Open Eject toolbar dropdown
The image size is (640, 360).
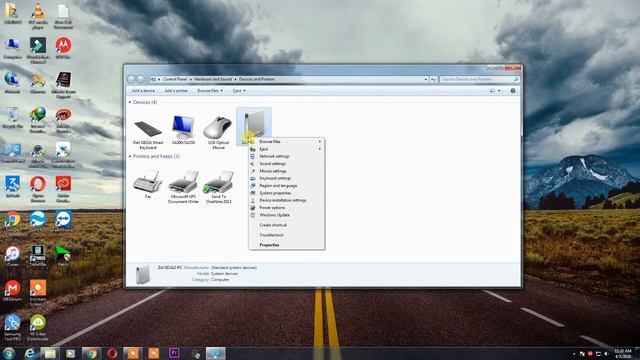click(239, 91)
